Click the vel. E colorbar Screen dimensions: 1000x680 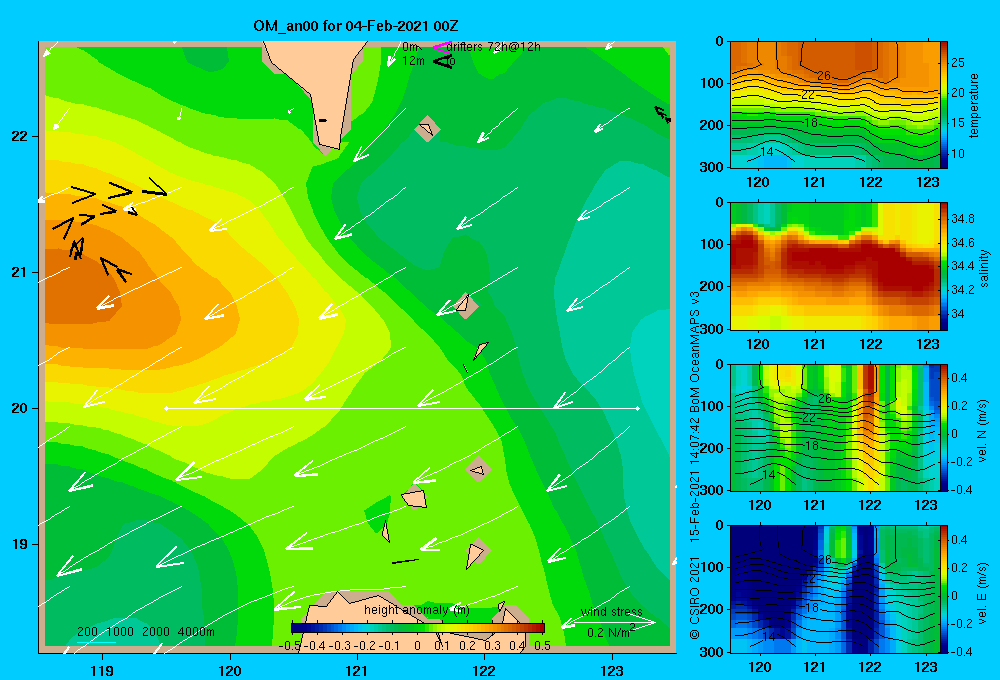[944, 589]
